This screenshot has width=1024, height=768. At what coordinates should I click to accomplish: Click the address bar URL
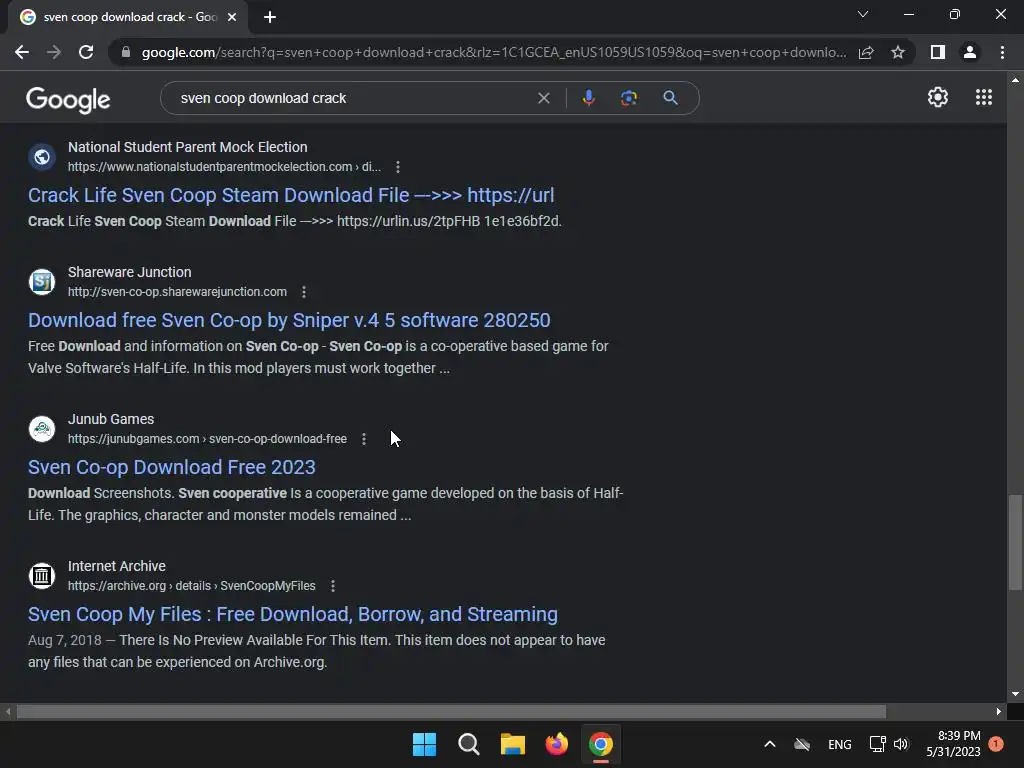pos(493,52)
